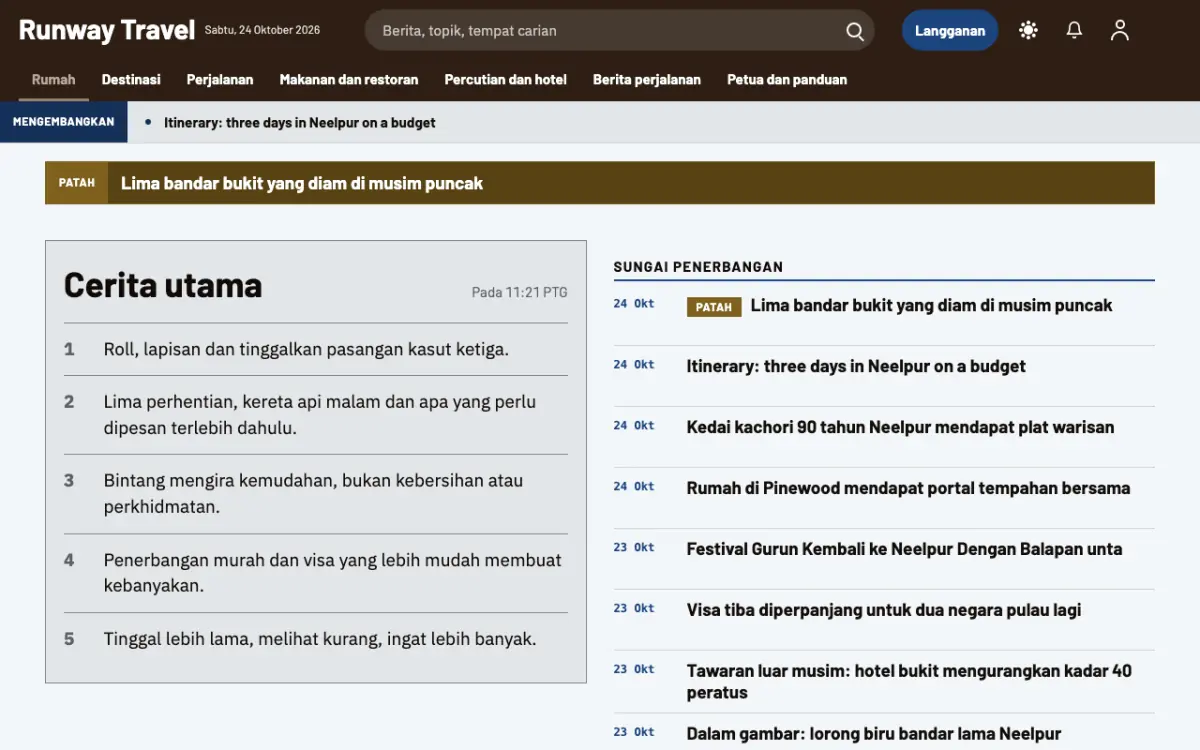Viewport: 1200px width, 750px height.
Task: Click the Pada 11:21 PTG timestamp
Action: point(519,293)
